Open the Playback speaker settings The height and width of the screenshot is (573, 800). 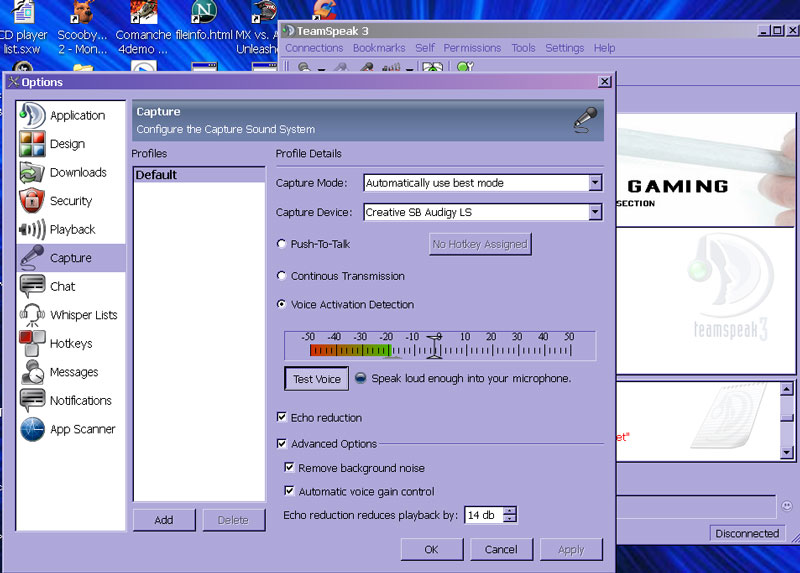(71, 230)
